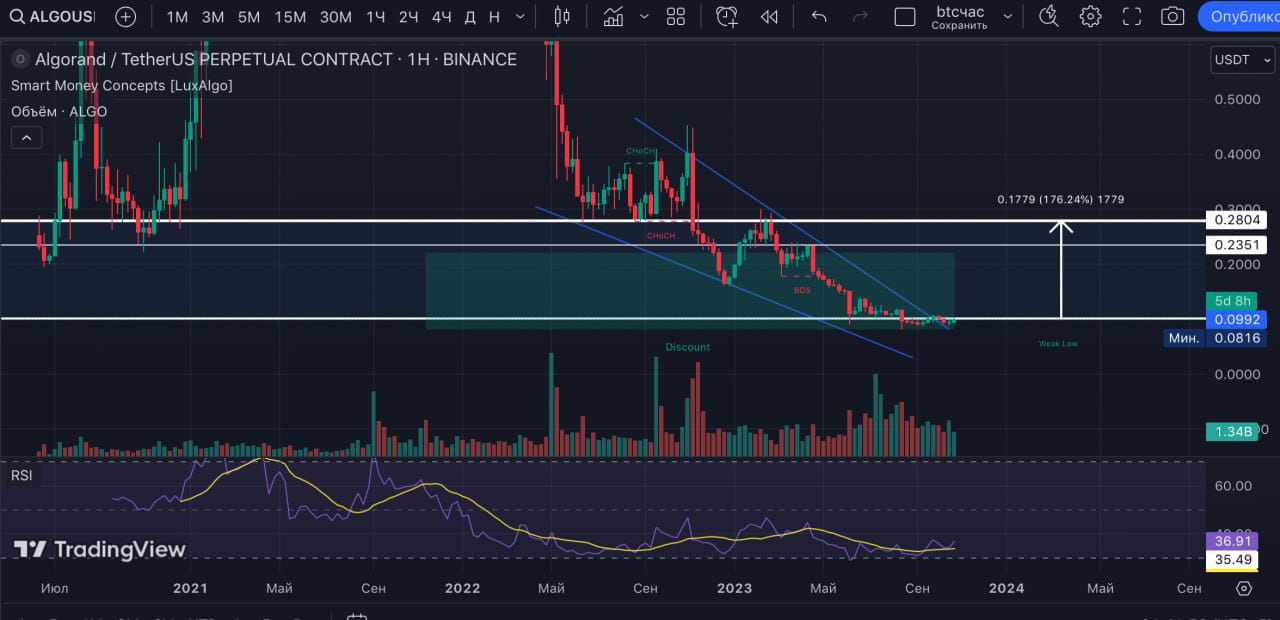Select the Н weekly timeframe
1280x620 pixels.
click(495, 17)
